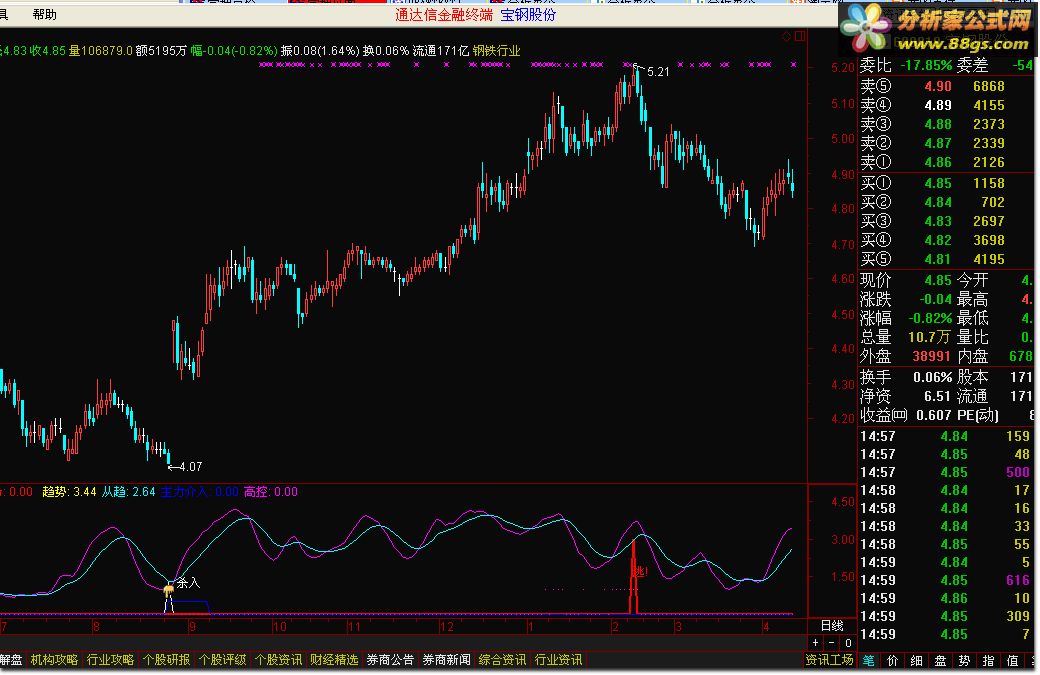1040x675 pixels.
Task: Open the 资讯工场 tab
Action: tap(829, 660)
